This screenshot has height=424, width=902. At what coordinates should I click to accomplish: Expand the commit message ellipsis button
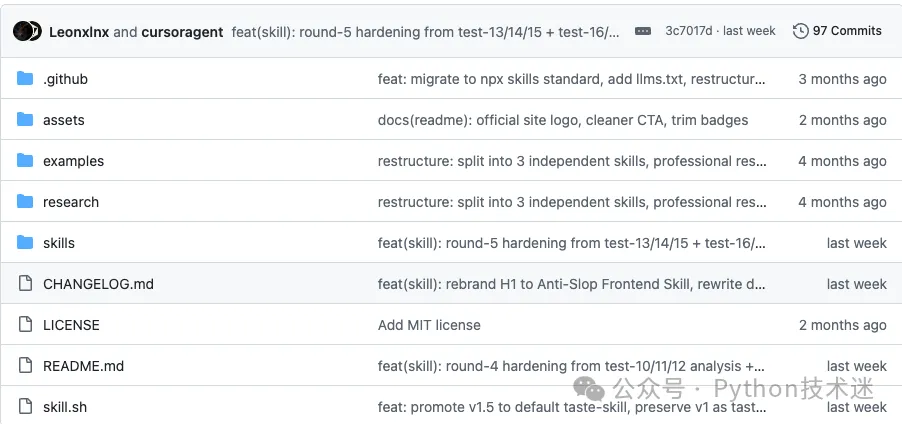[643, 32]
